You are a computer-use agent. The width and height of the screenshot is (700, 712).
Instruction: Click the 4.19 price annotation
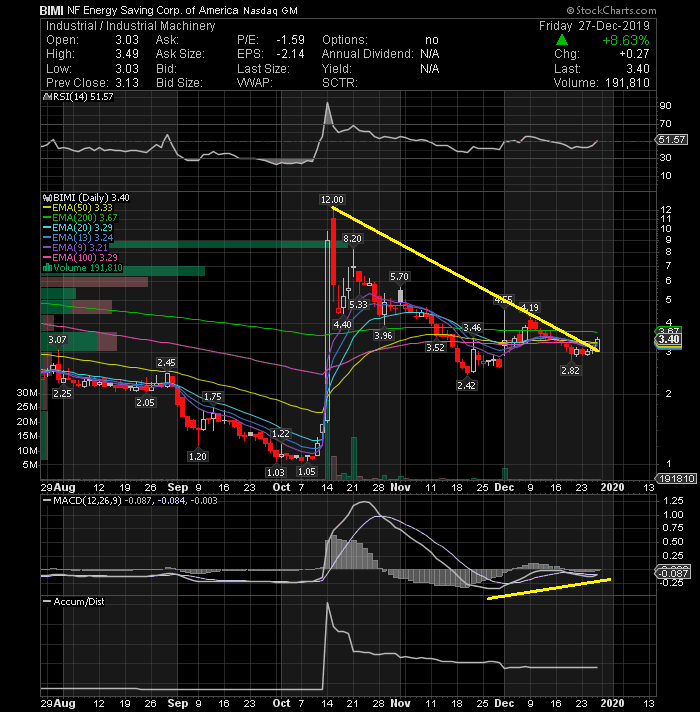[x=529, y=308]
